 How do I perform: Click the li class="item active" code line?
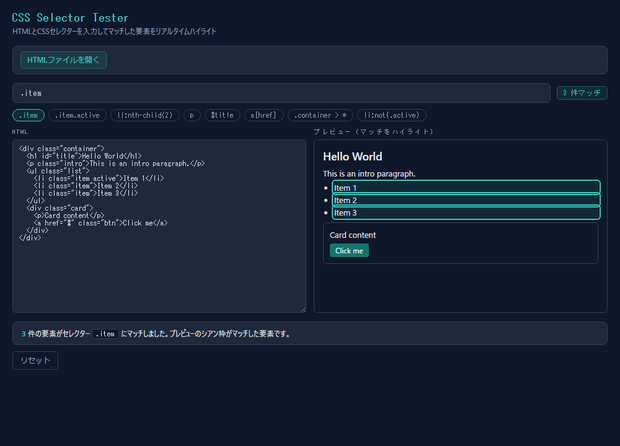pyautogui.click(x=99, y=178)
